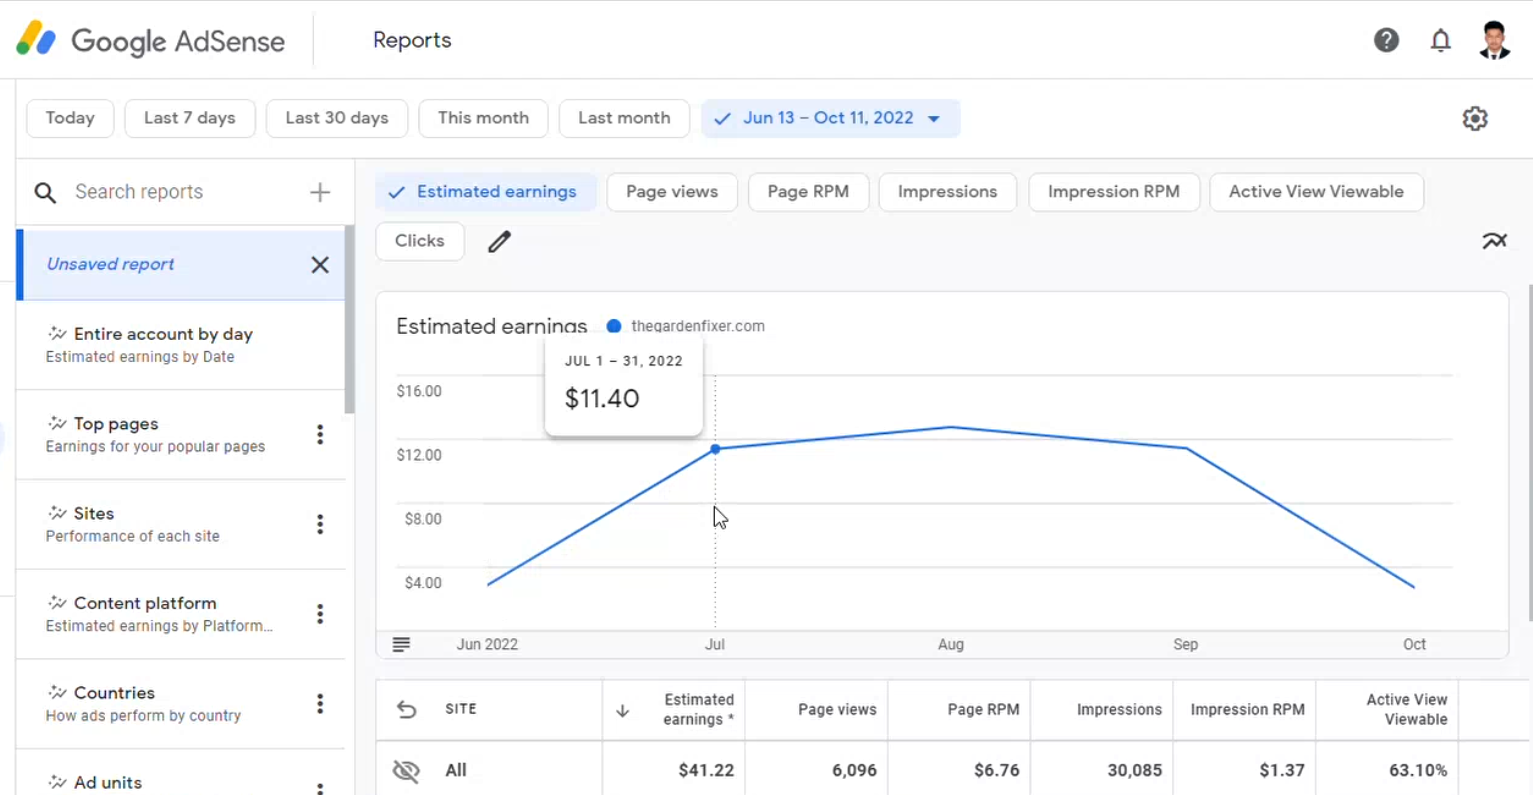Screen dimensions: 1533x795
Task: Click the $41.22 earnings total
Action: tap(706, 770)
